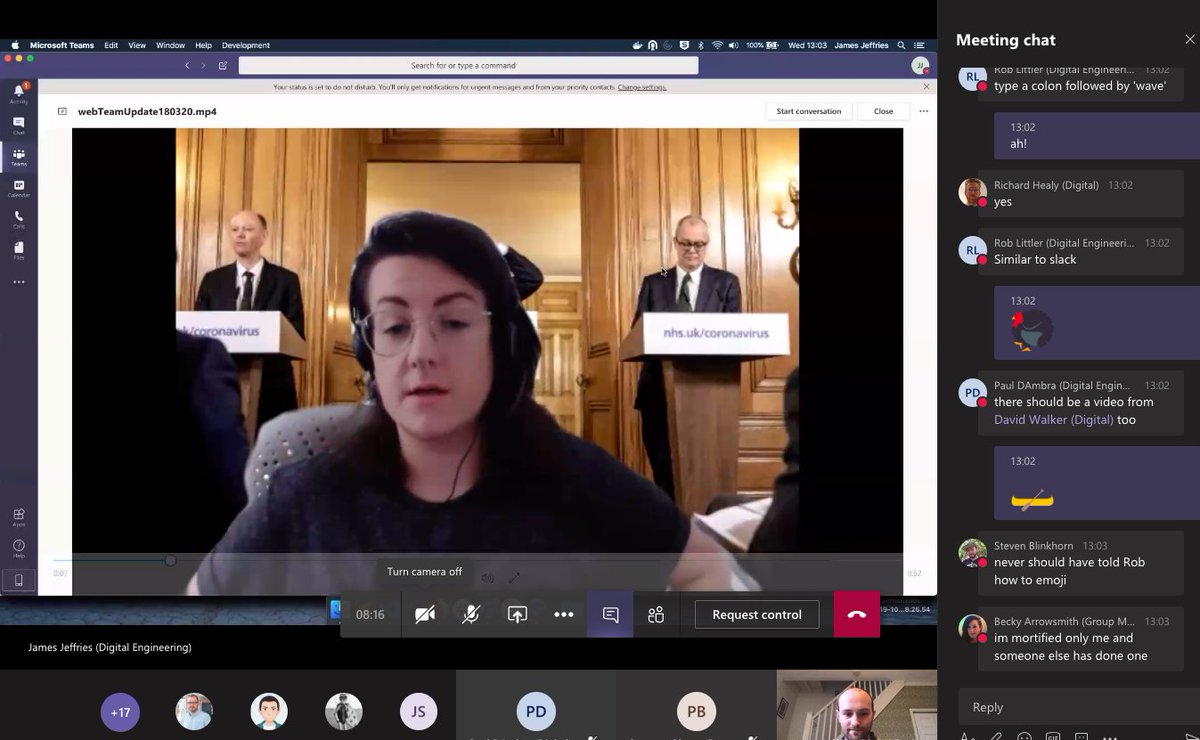1200x740 pixels.
Task: Click Steven Blinkhorn avatar in chat
Action: 973,553
